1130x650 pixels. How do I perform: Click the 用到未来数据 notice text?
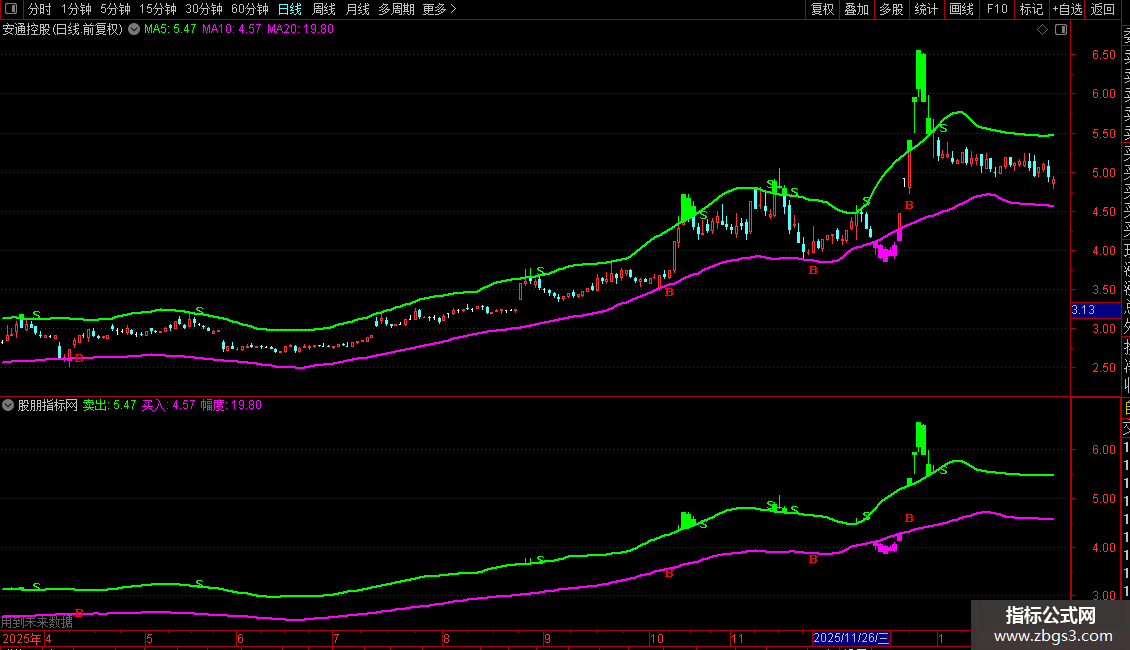[x=37, y=622]
